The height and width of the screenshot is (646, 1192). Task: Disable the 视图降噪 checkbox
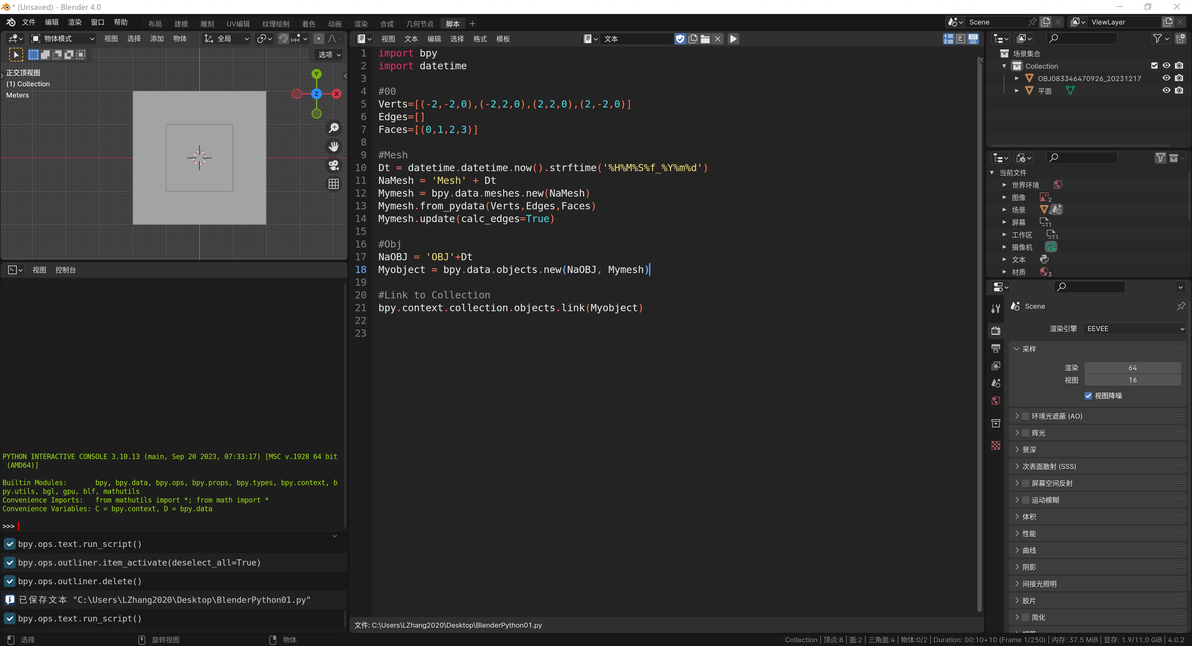(x=1089, y=396)
